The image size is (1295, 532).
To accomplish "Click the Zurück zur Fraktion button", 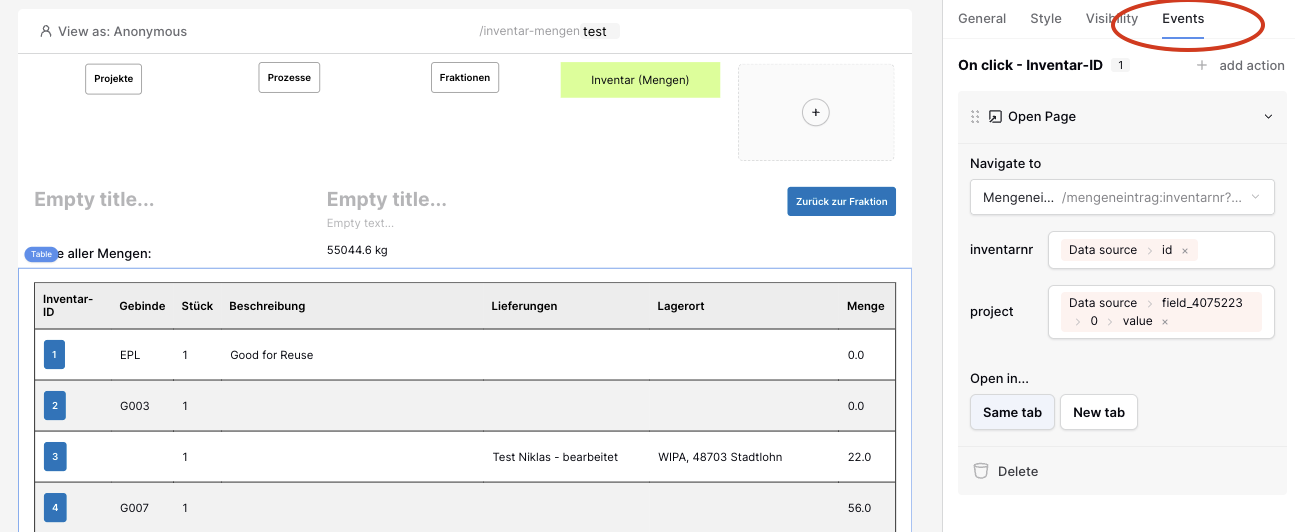I will 841,201.
